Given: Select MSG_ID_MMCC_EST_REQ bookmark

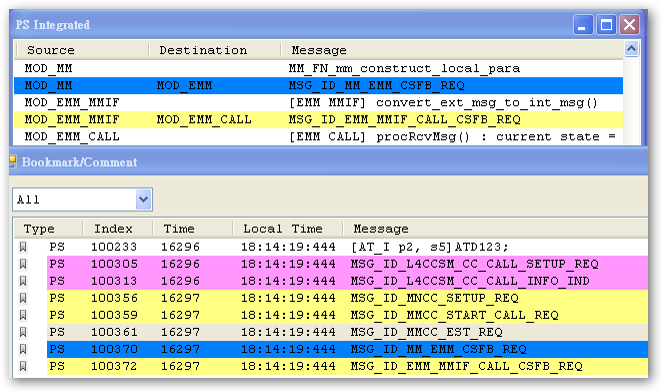Looking at the screenshot, I should point(426,332).
